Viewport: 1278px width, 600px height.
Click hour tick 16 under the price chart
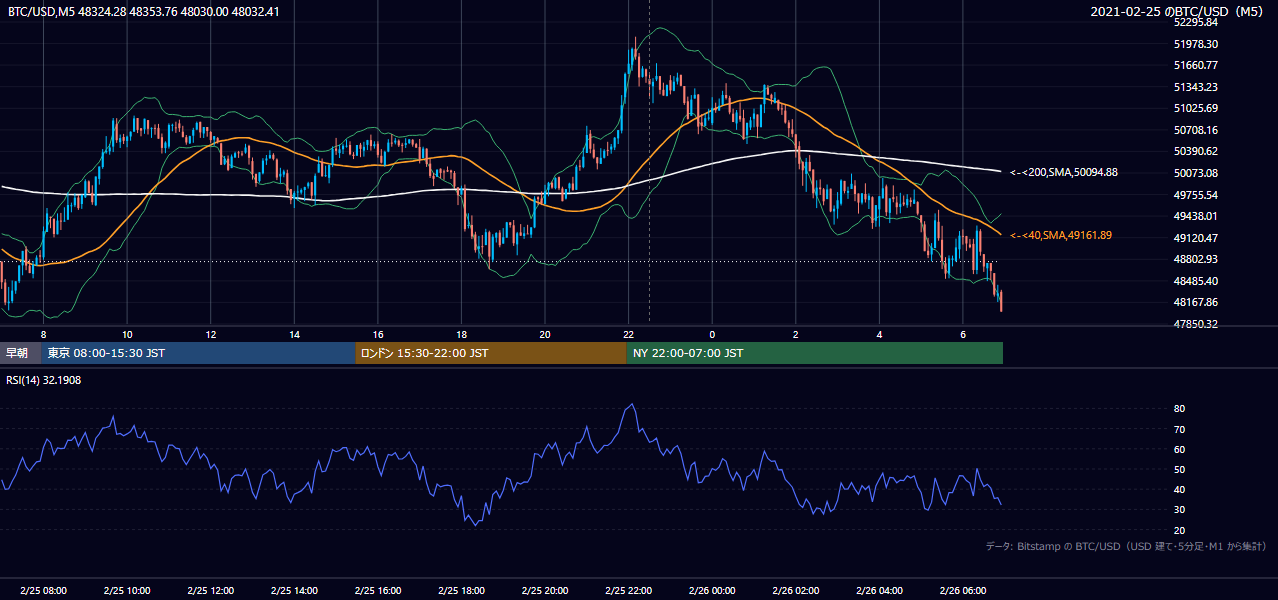pos(377,333)
